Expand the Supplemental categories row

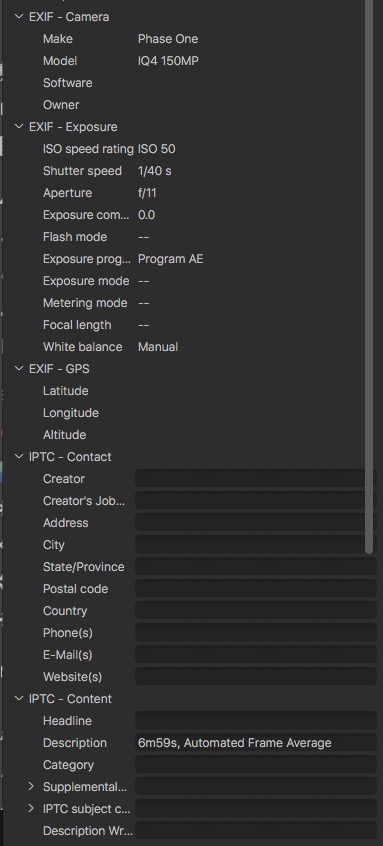coord(32,787)
